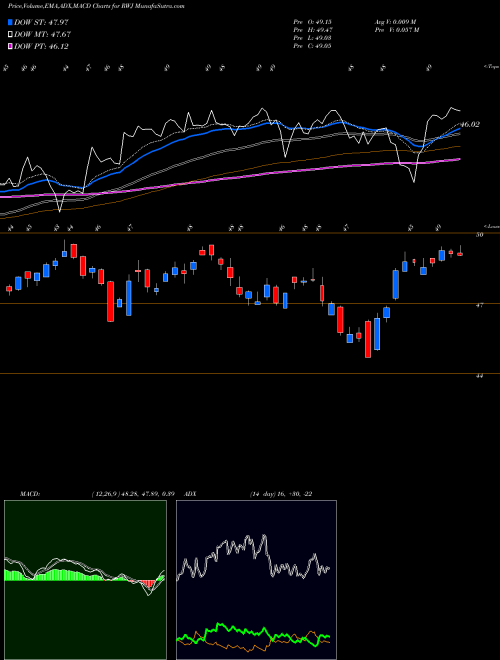Click the chart title mentioning MunafaSutra.com
Screen dimensions: 500x660
(96, 6)
